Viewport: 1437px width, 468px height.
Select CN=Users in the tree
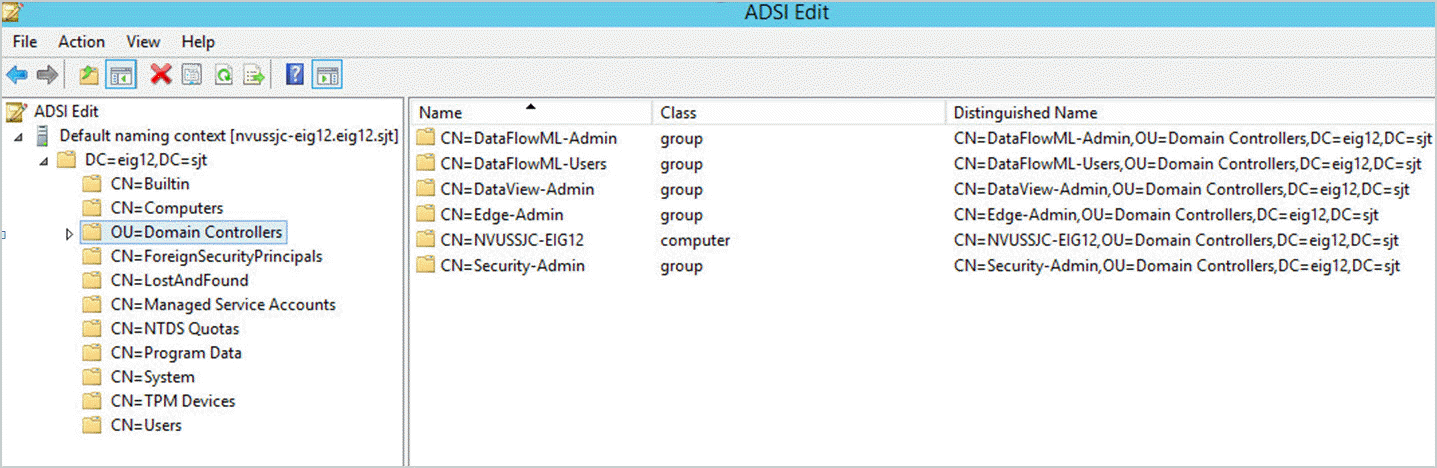point(146,425)
